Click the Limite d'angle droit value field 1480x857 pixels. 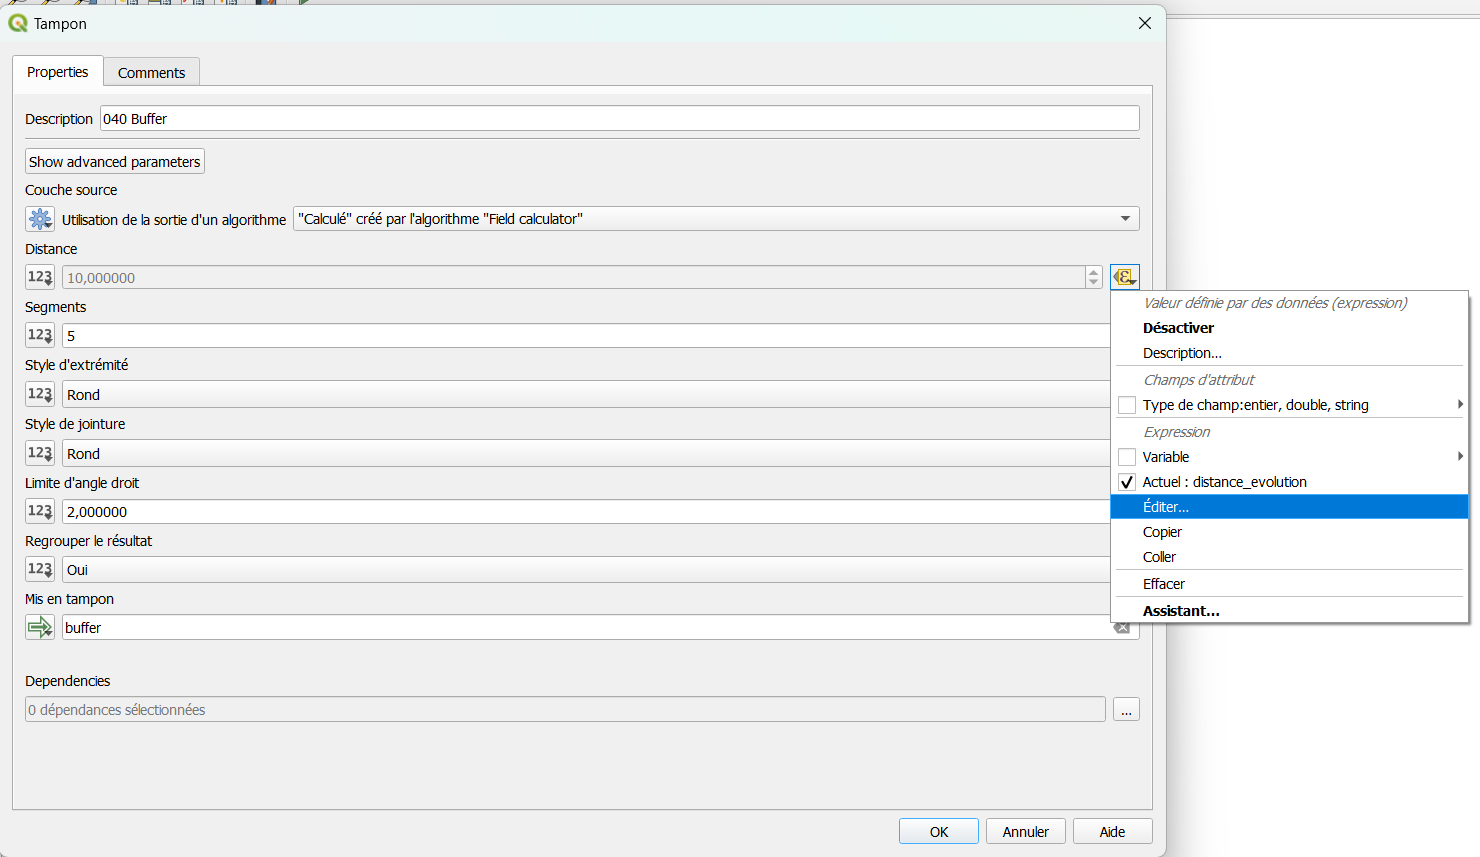[x=586, y=511]
